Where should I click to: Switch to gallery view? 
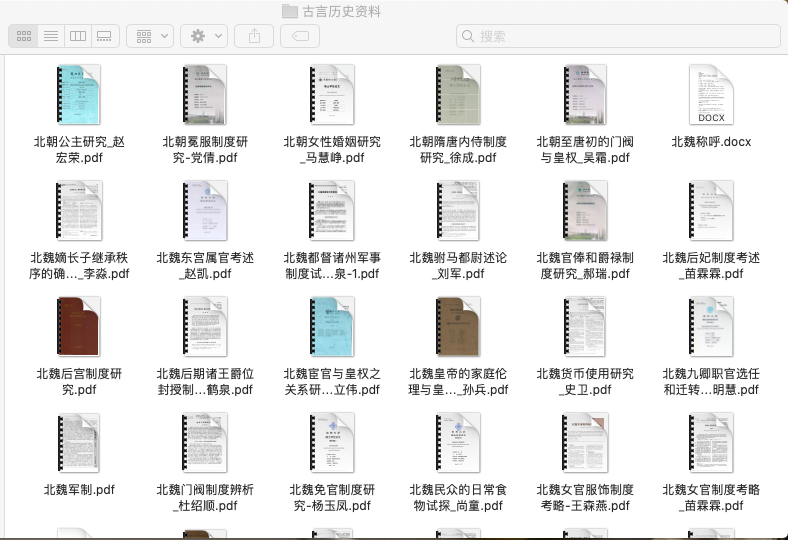(x=105, y=36)
